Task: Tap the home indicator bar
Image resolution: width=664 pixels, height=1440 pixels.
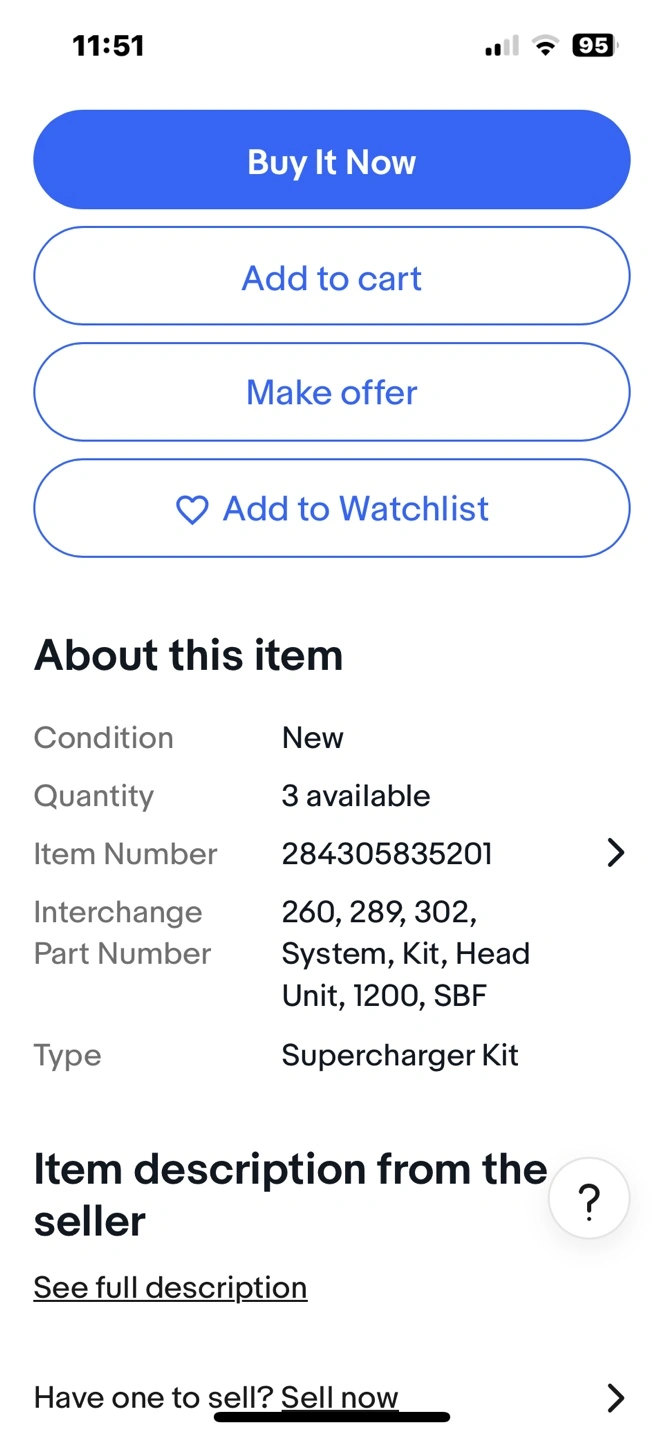Action: (x=332, y=1417)
